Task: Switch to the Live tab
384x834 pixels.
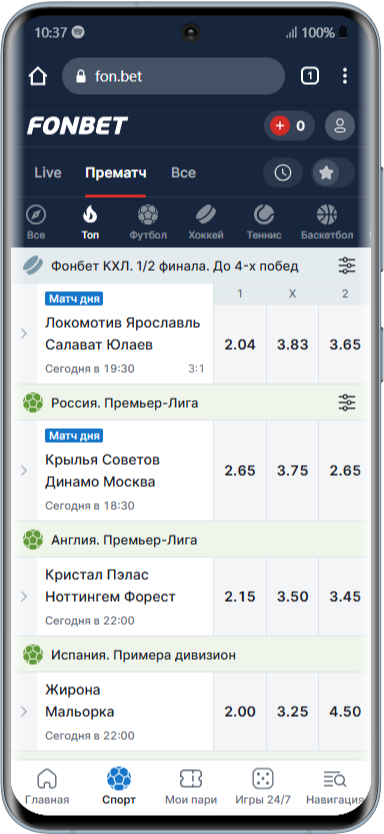Action: tap(48, 173)
